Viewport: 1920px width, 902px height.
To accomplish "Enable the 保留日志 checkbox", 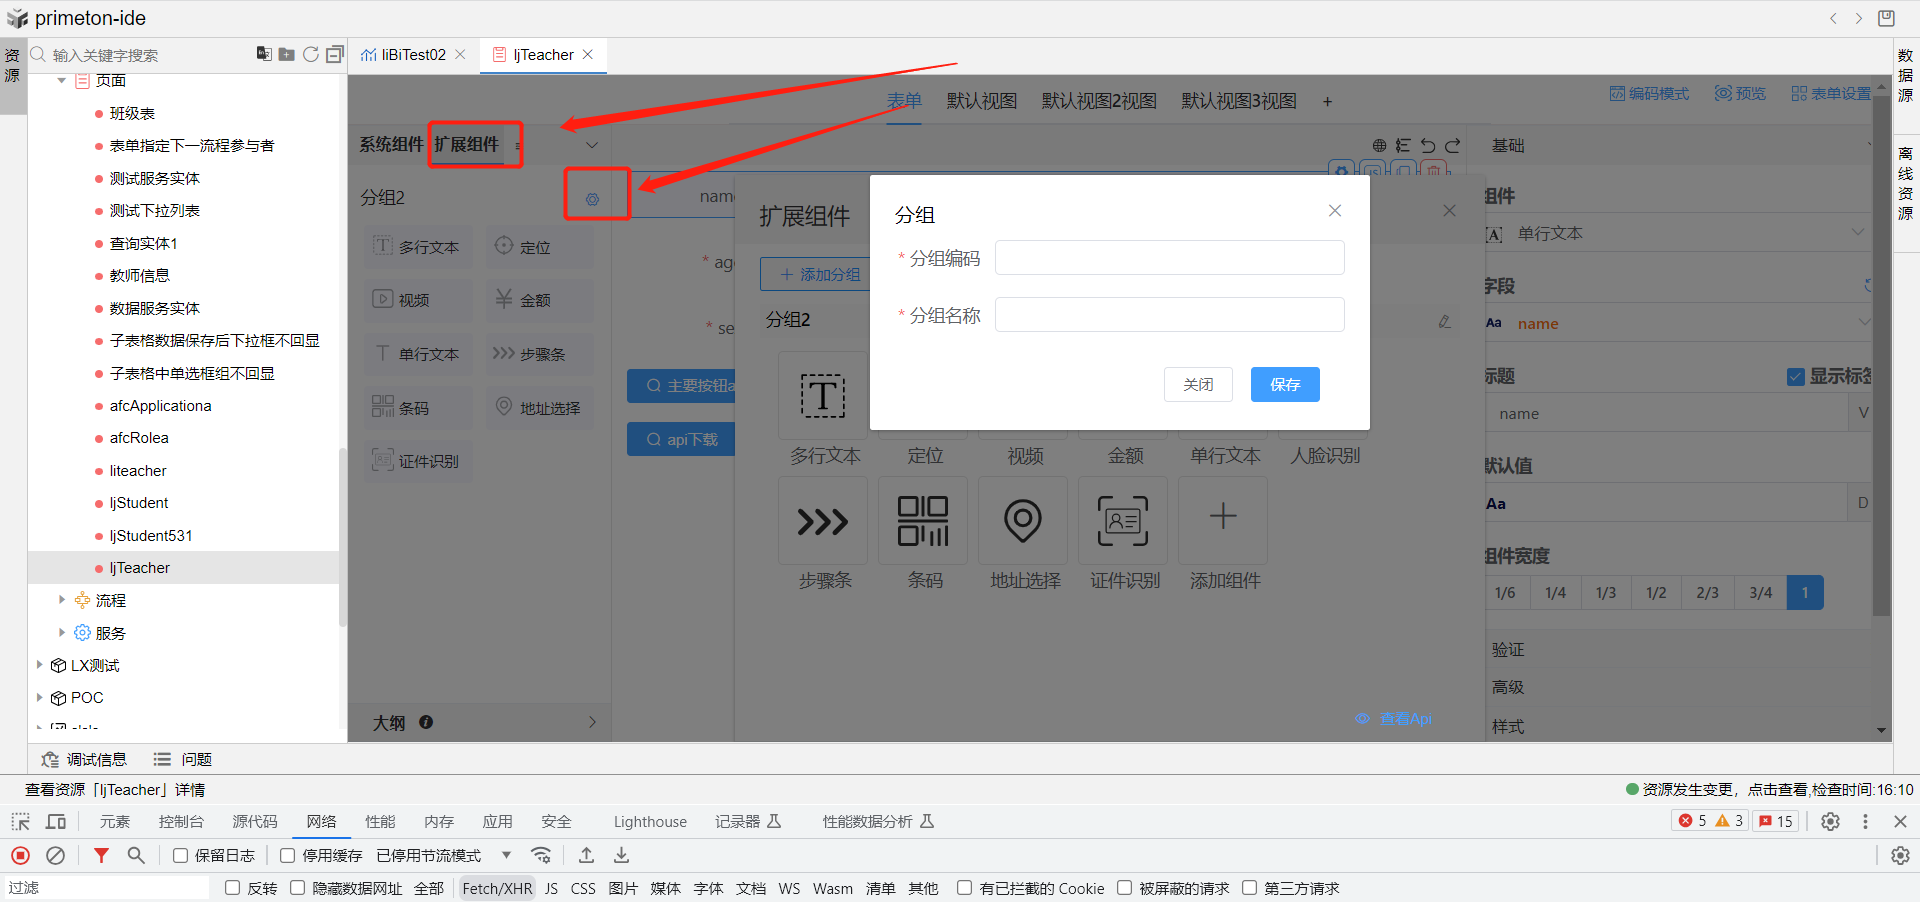I will tap(180, 855).
